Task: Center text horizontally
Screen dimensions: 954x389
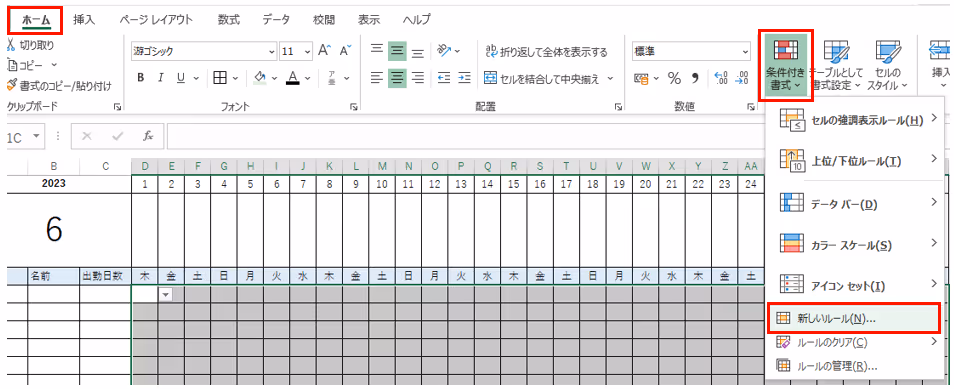Action: pos(397,78)
